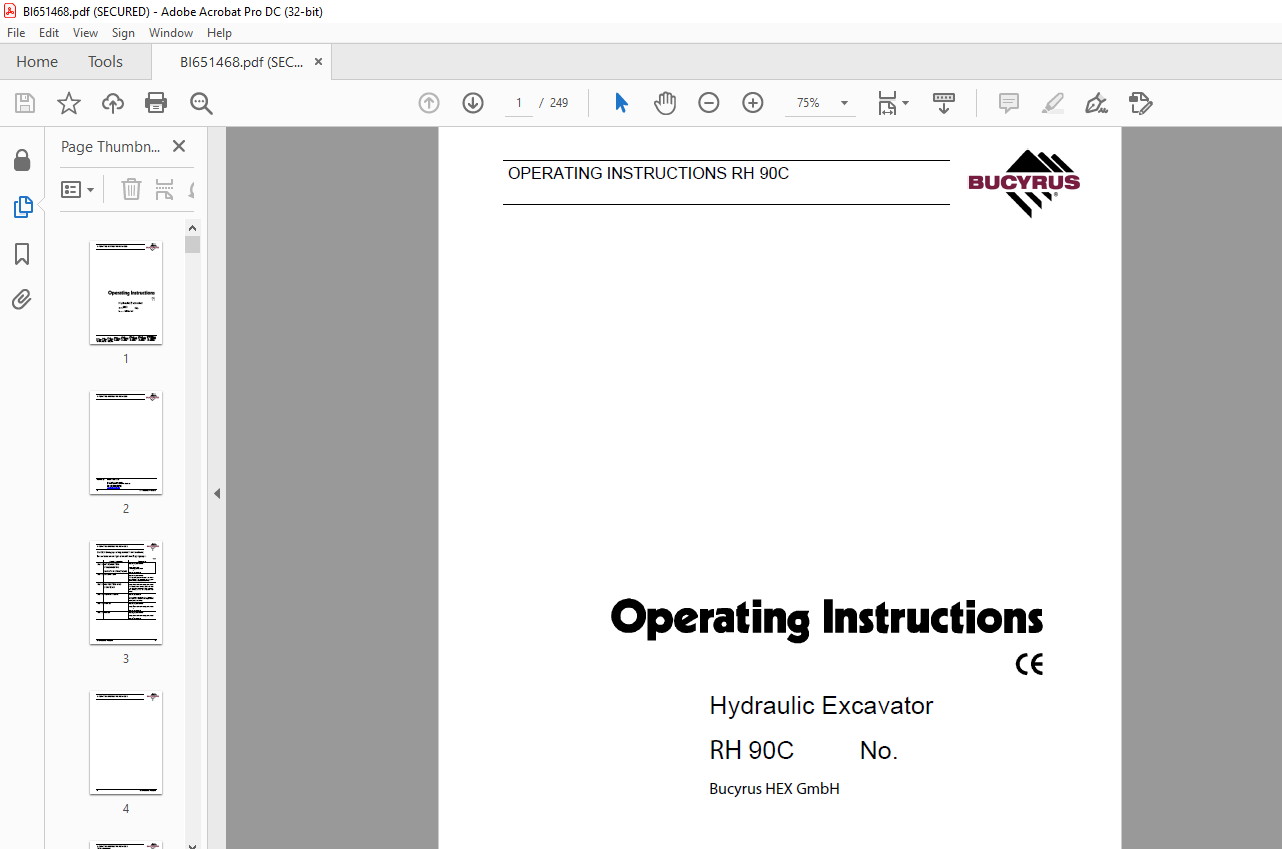This screenshot has width=1282, height=849.
Task: Click the thumbnail panel scrollbar handle
Action: tap(192, 245)
